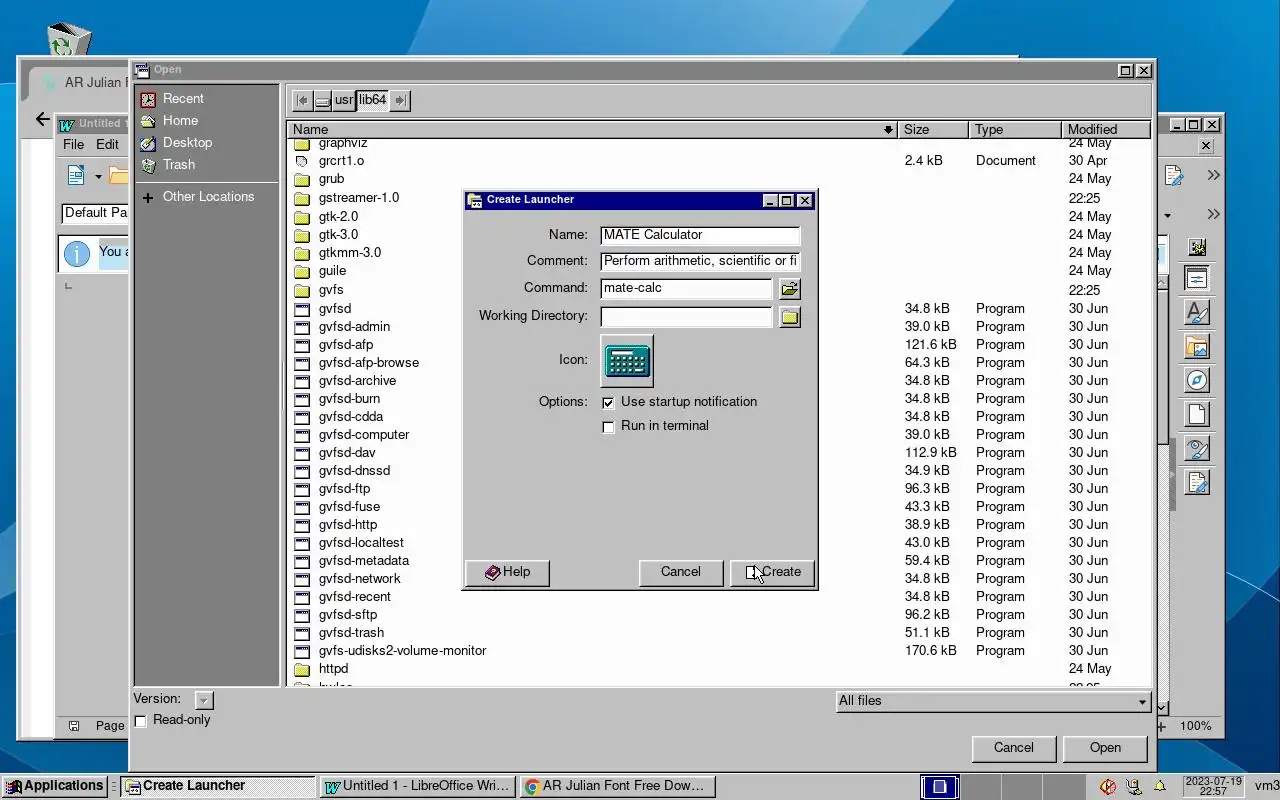Click the root drive button in path bar

[322, 100]
